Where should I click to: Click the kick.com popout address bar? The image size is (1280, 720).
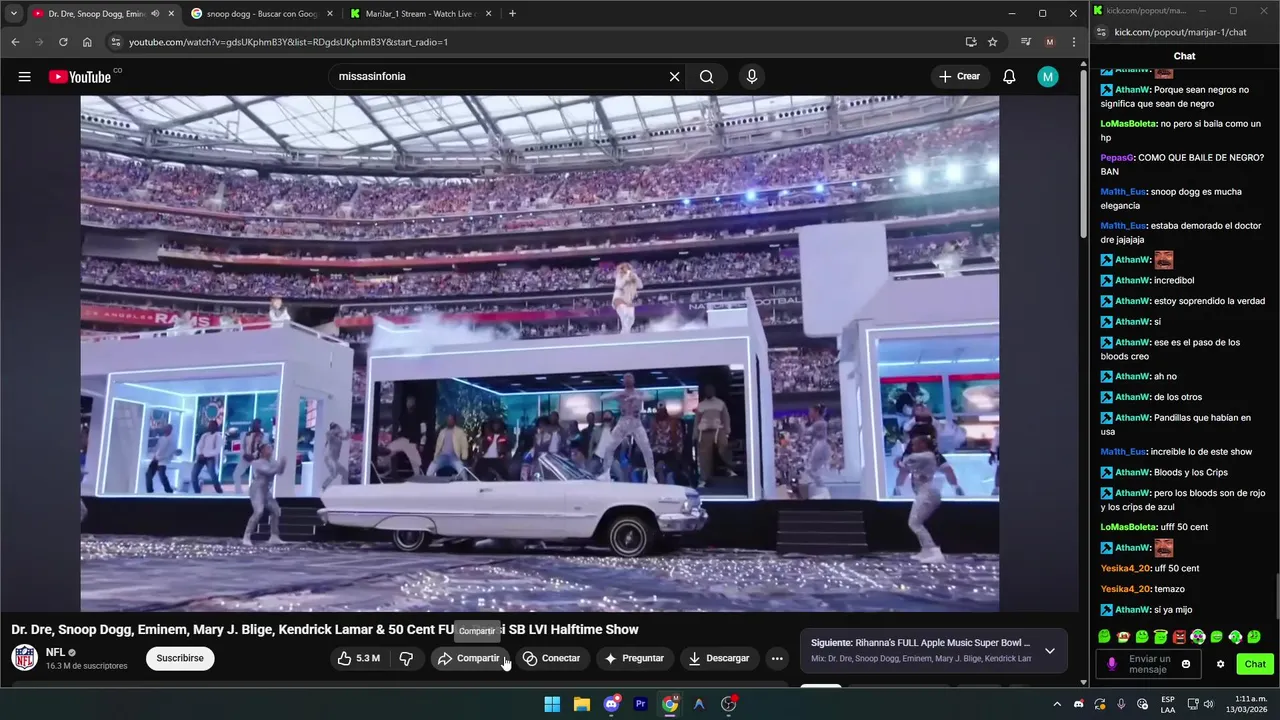pos(1180,32)
